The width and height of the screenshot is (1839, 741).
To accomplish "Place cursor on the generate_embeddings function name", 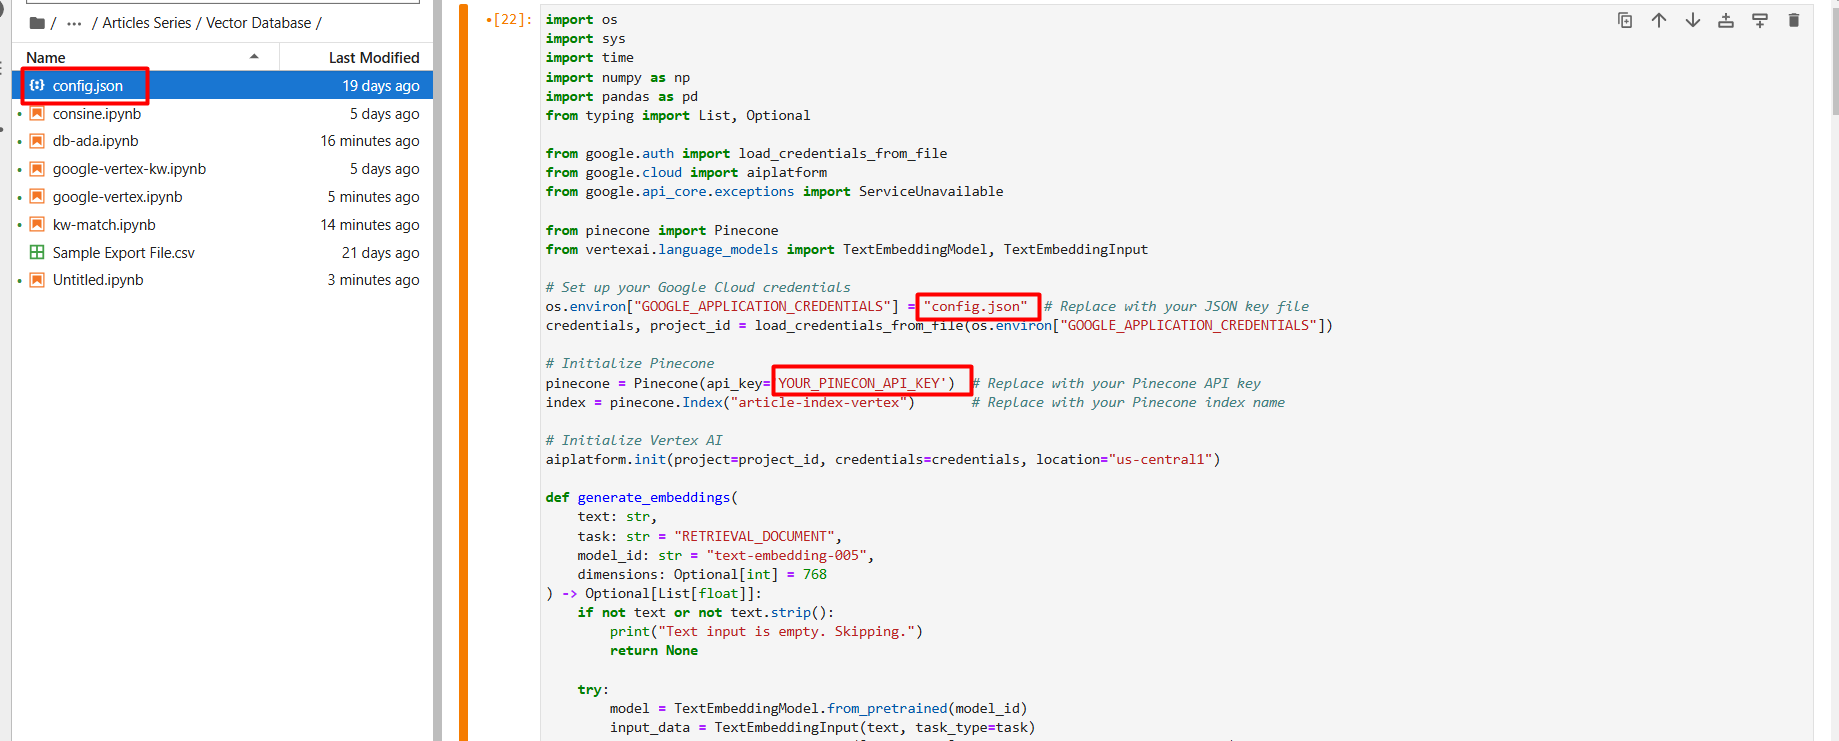I will pos(653,498).
